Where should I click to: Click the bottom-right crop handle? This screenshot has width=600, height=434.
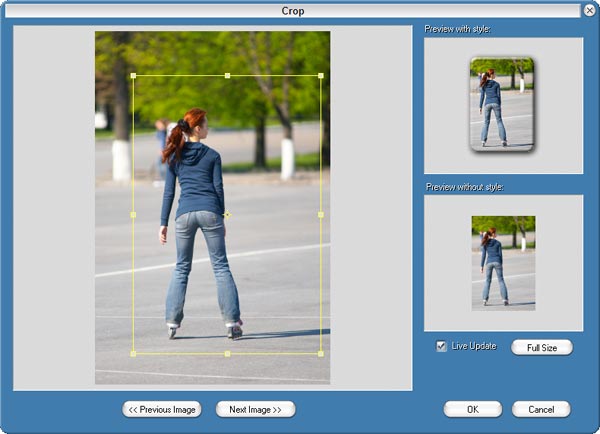click(x=321, y=354)
